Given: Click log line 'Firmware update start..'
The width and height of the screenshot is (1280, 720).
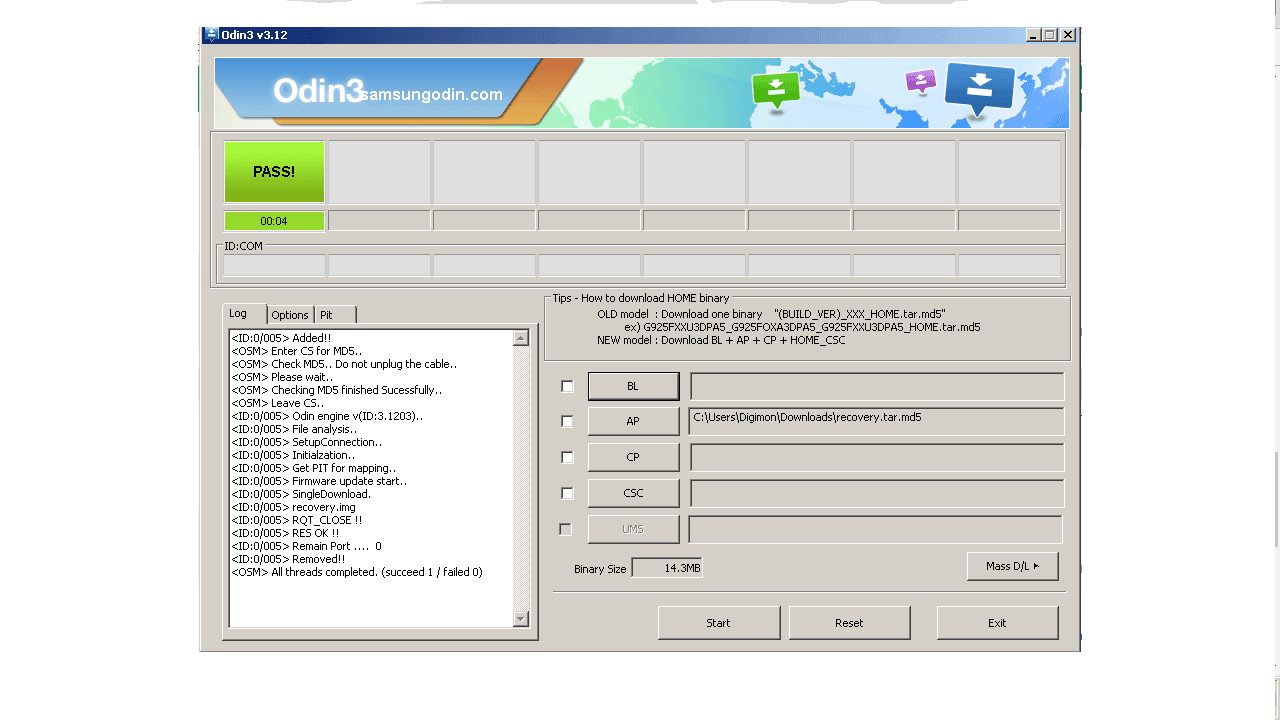Looking at the screenshot, I should pos(319,481).
